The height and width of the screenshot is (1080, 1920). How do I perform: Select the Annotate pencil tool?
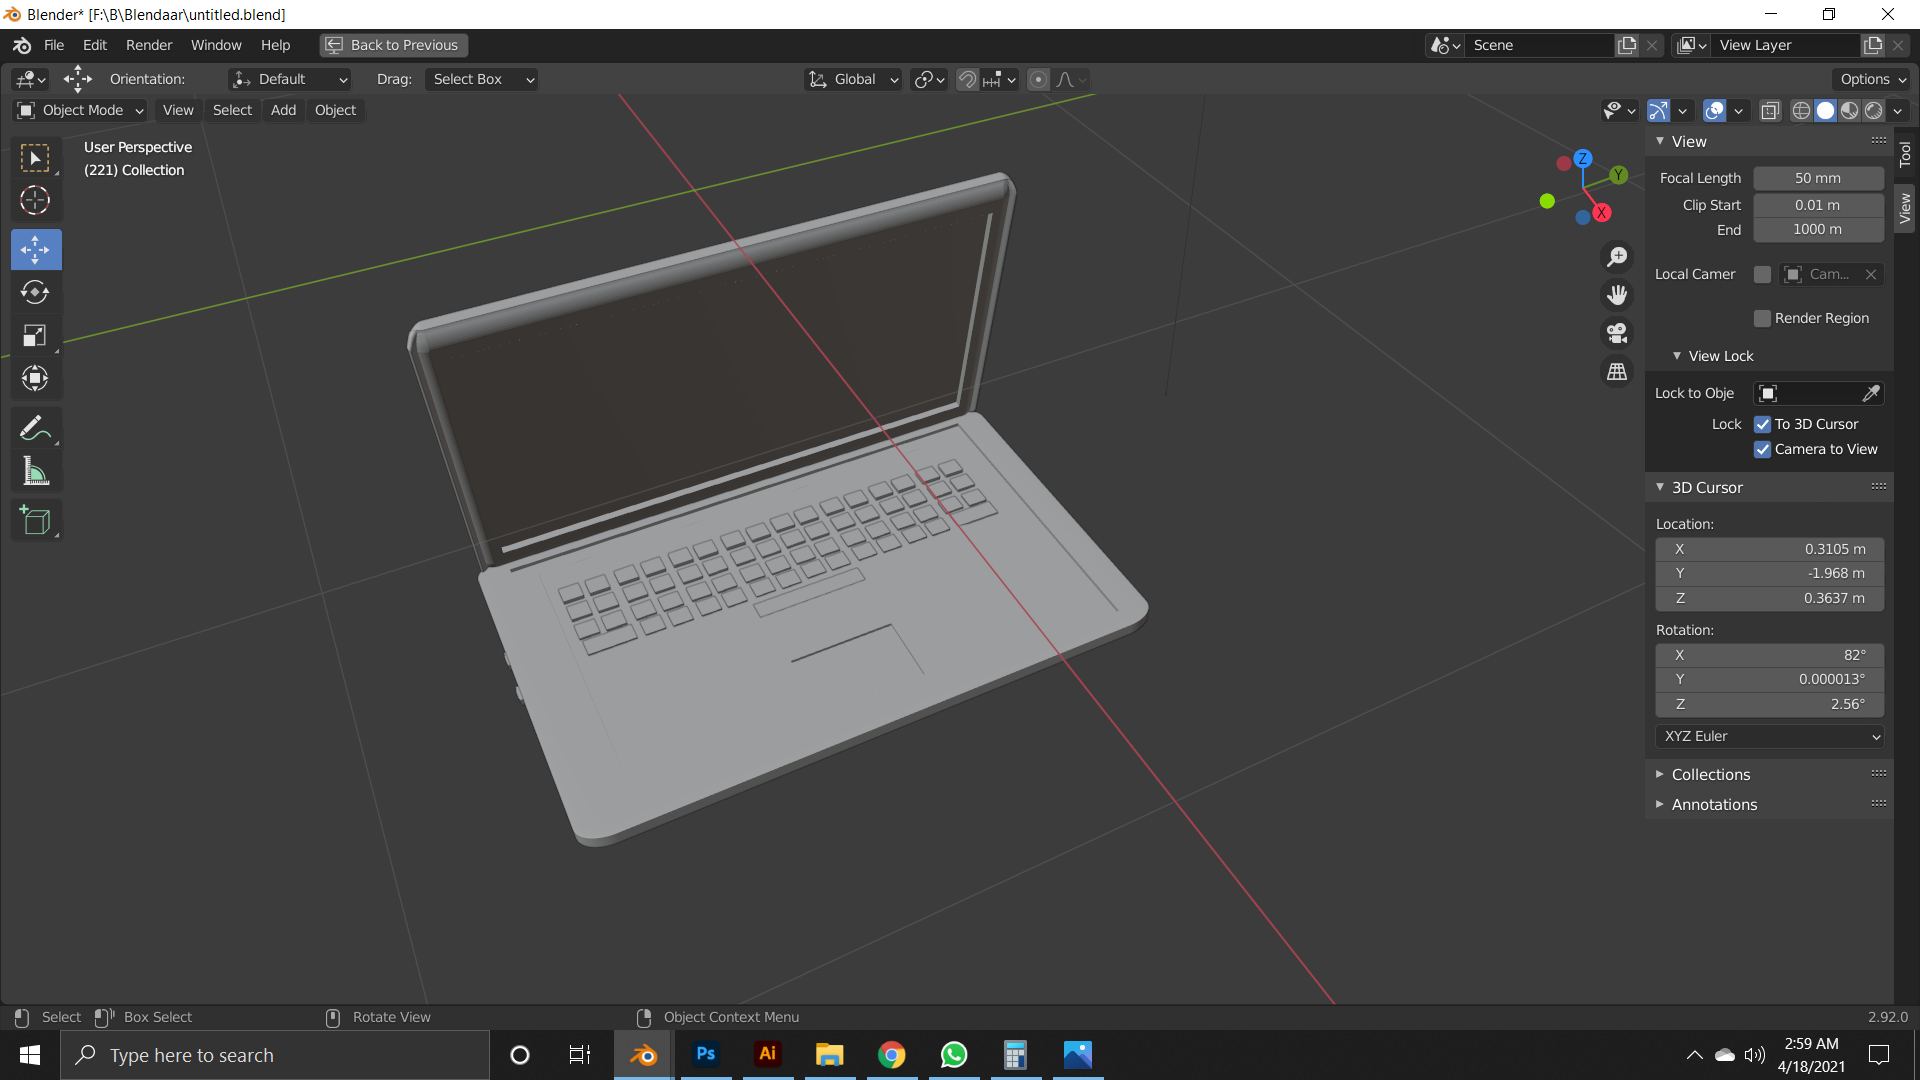(35, 428)
